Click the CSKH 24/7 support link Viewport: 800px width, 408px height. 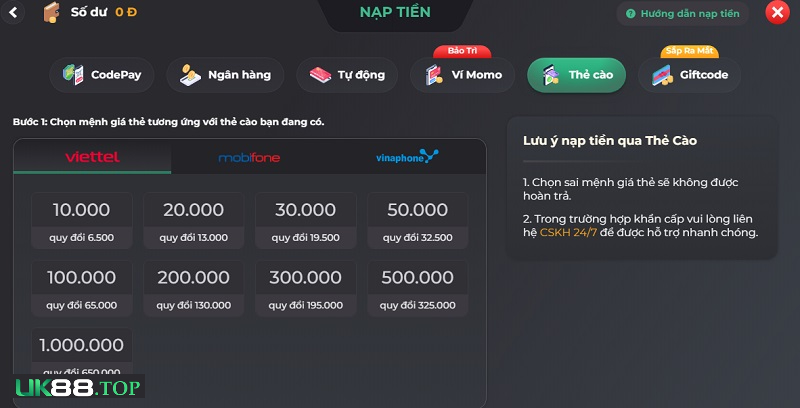[568, 233]
